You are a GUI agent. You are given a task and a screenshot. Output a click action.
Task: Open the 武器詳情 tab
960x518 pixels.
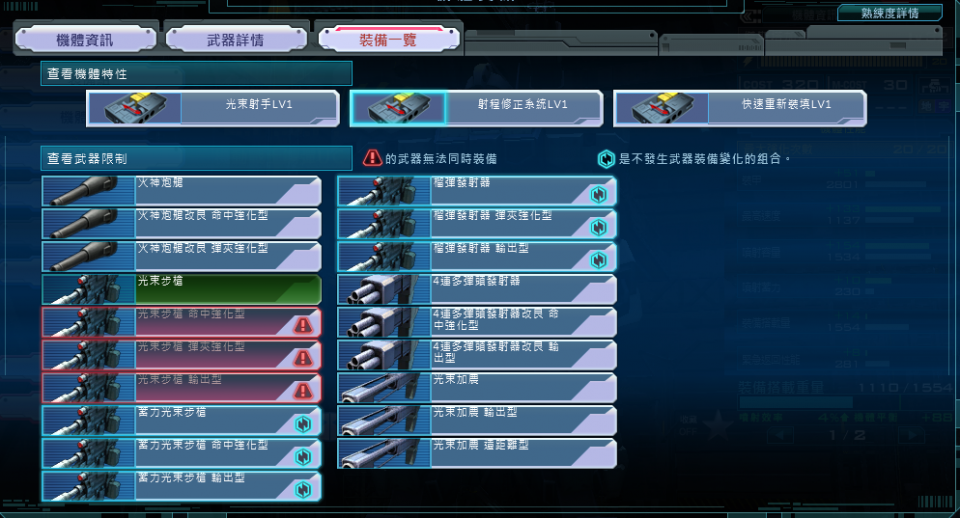coord(236,40)
